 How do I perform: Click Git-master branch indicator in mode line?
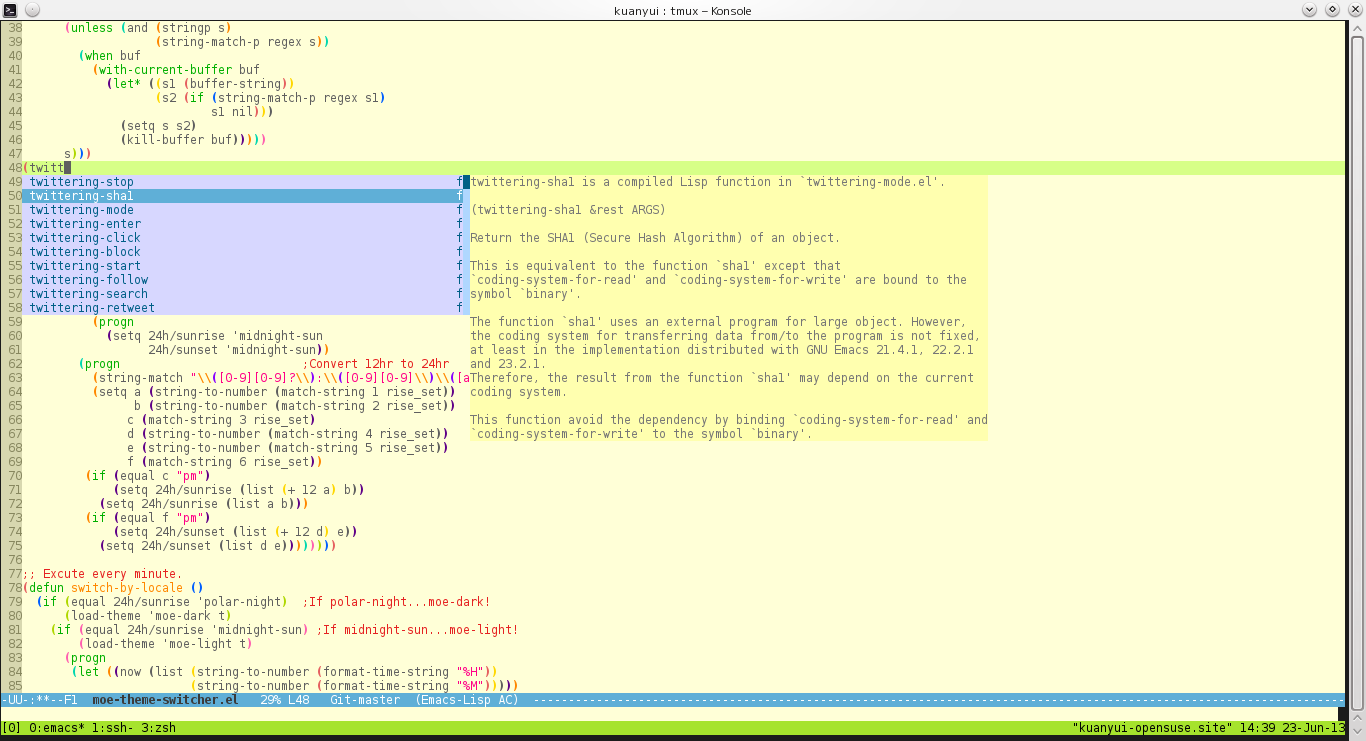[x=365, y=700]
